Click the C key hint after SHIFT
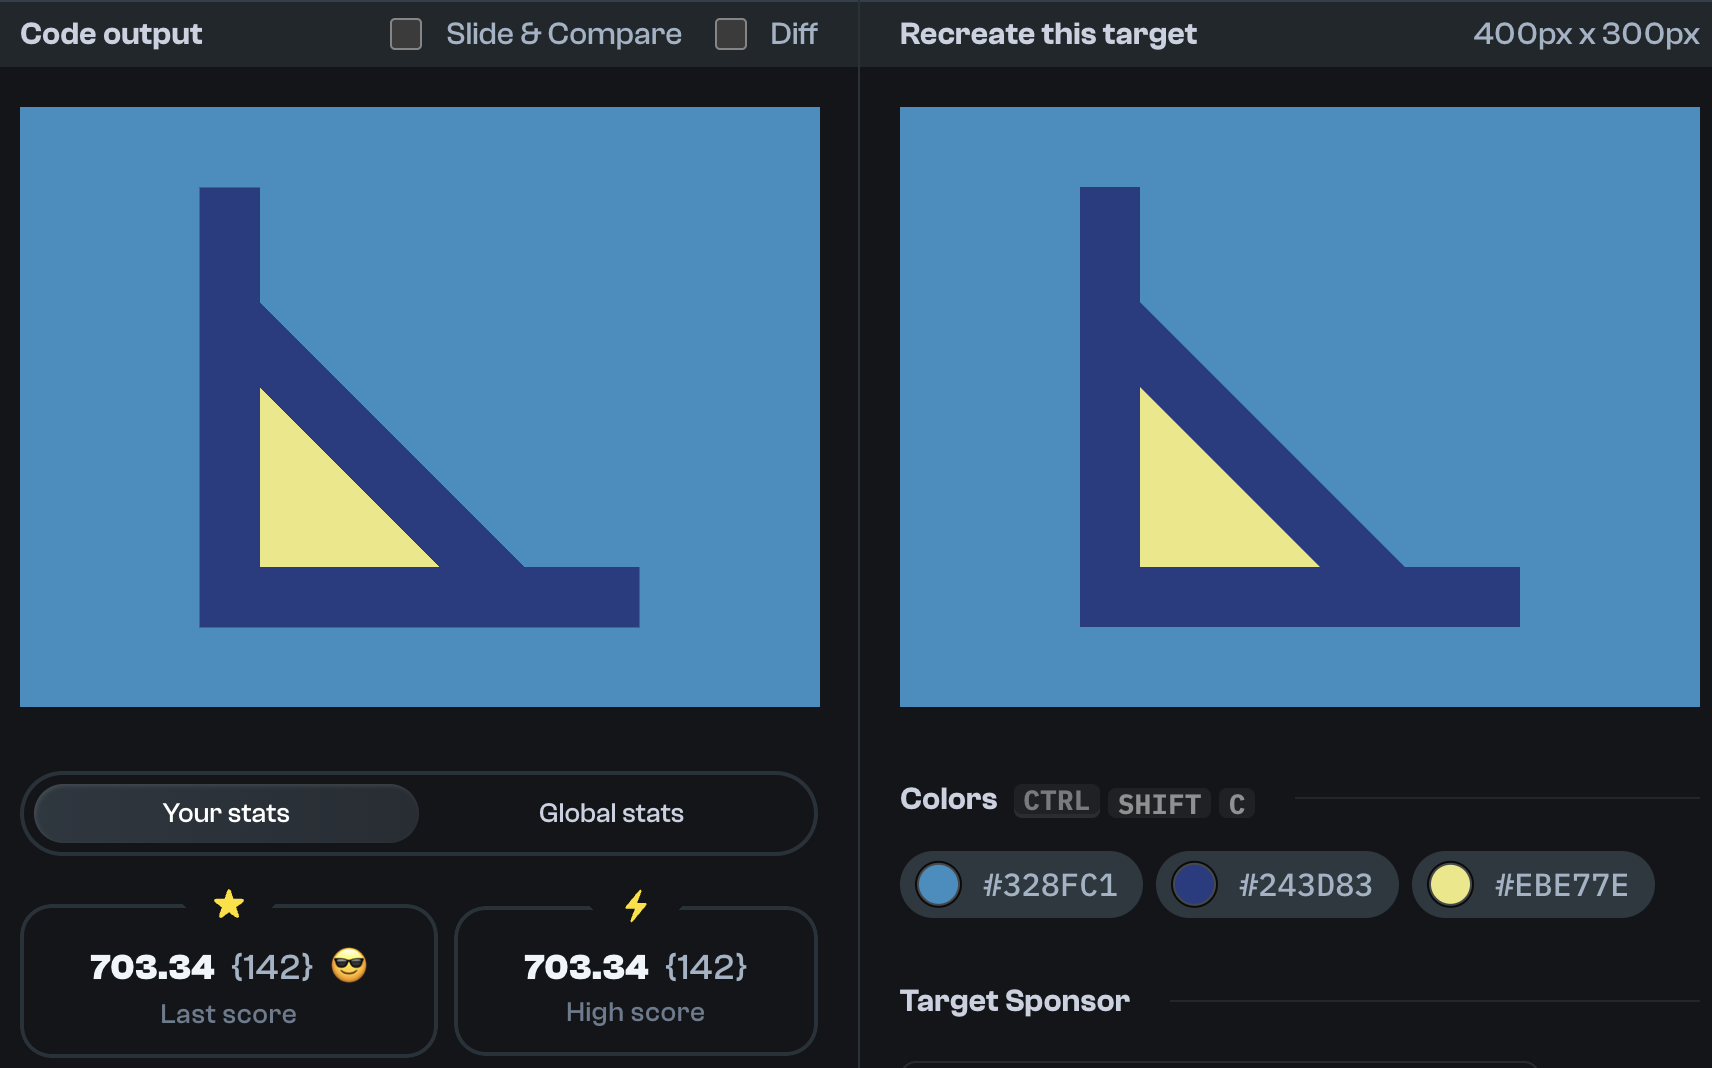Image resolution: width=1712 pixels, height=1068 pixels. point(1237,803)
